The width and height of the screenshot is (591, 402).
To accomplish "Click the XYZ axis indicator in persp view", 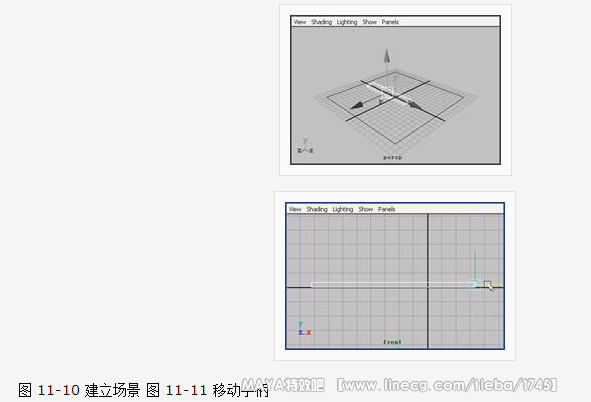I will [x=305, y=146].
